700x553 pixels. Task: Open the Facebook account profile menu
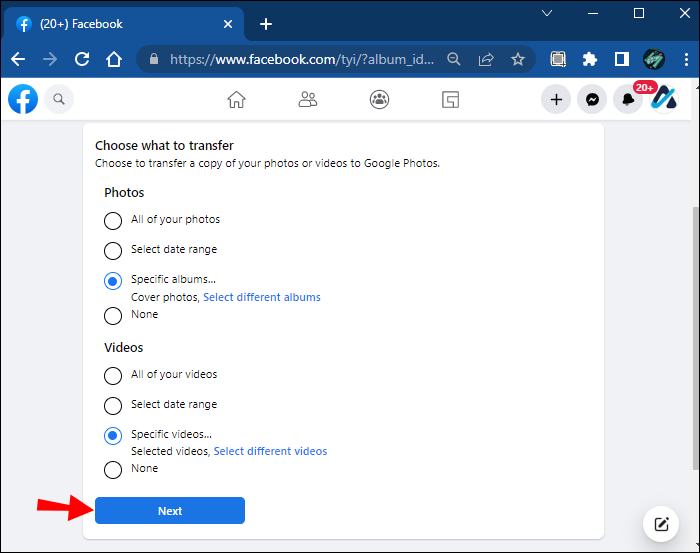pyautogui.click(x=664, y=99)
